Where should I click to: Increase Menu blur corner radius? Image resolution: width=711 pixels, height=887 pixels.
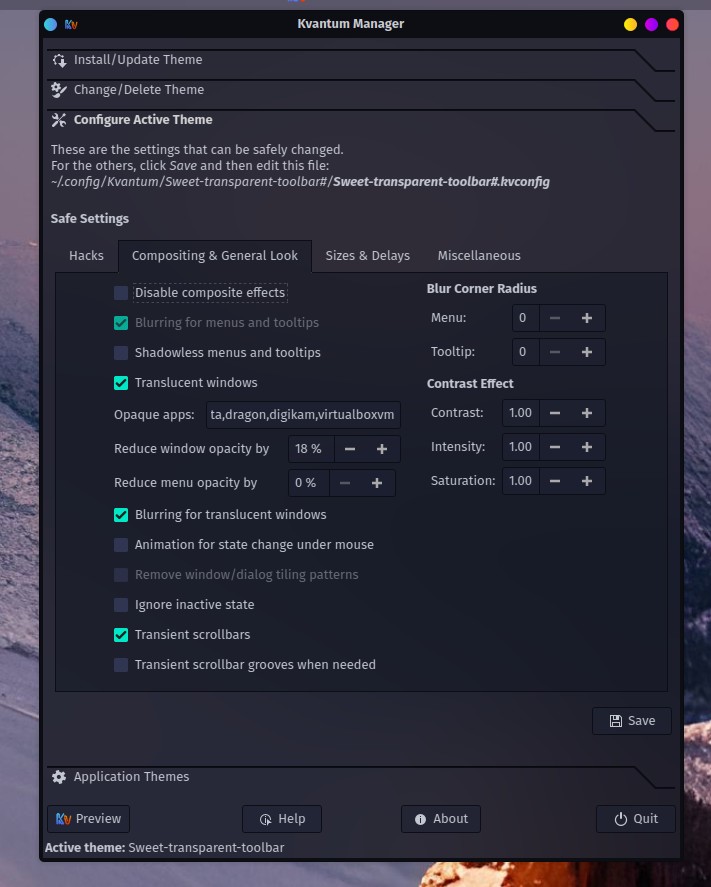pyautogui.click(x=587, y=318)
